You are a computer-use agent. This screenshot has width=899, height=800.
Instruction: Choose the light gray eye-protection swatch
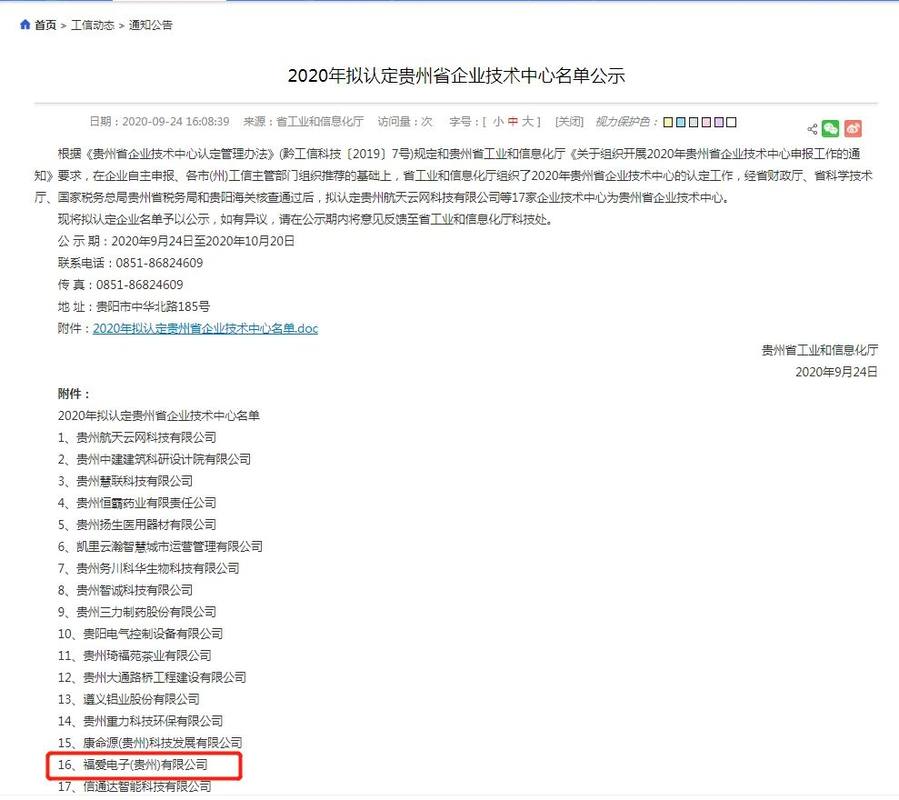point(694,122)
